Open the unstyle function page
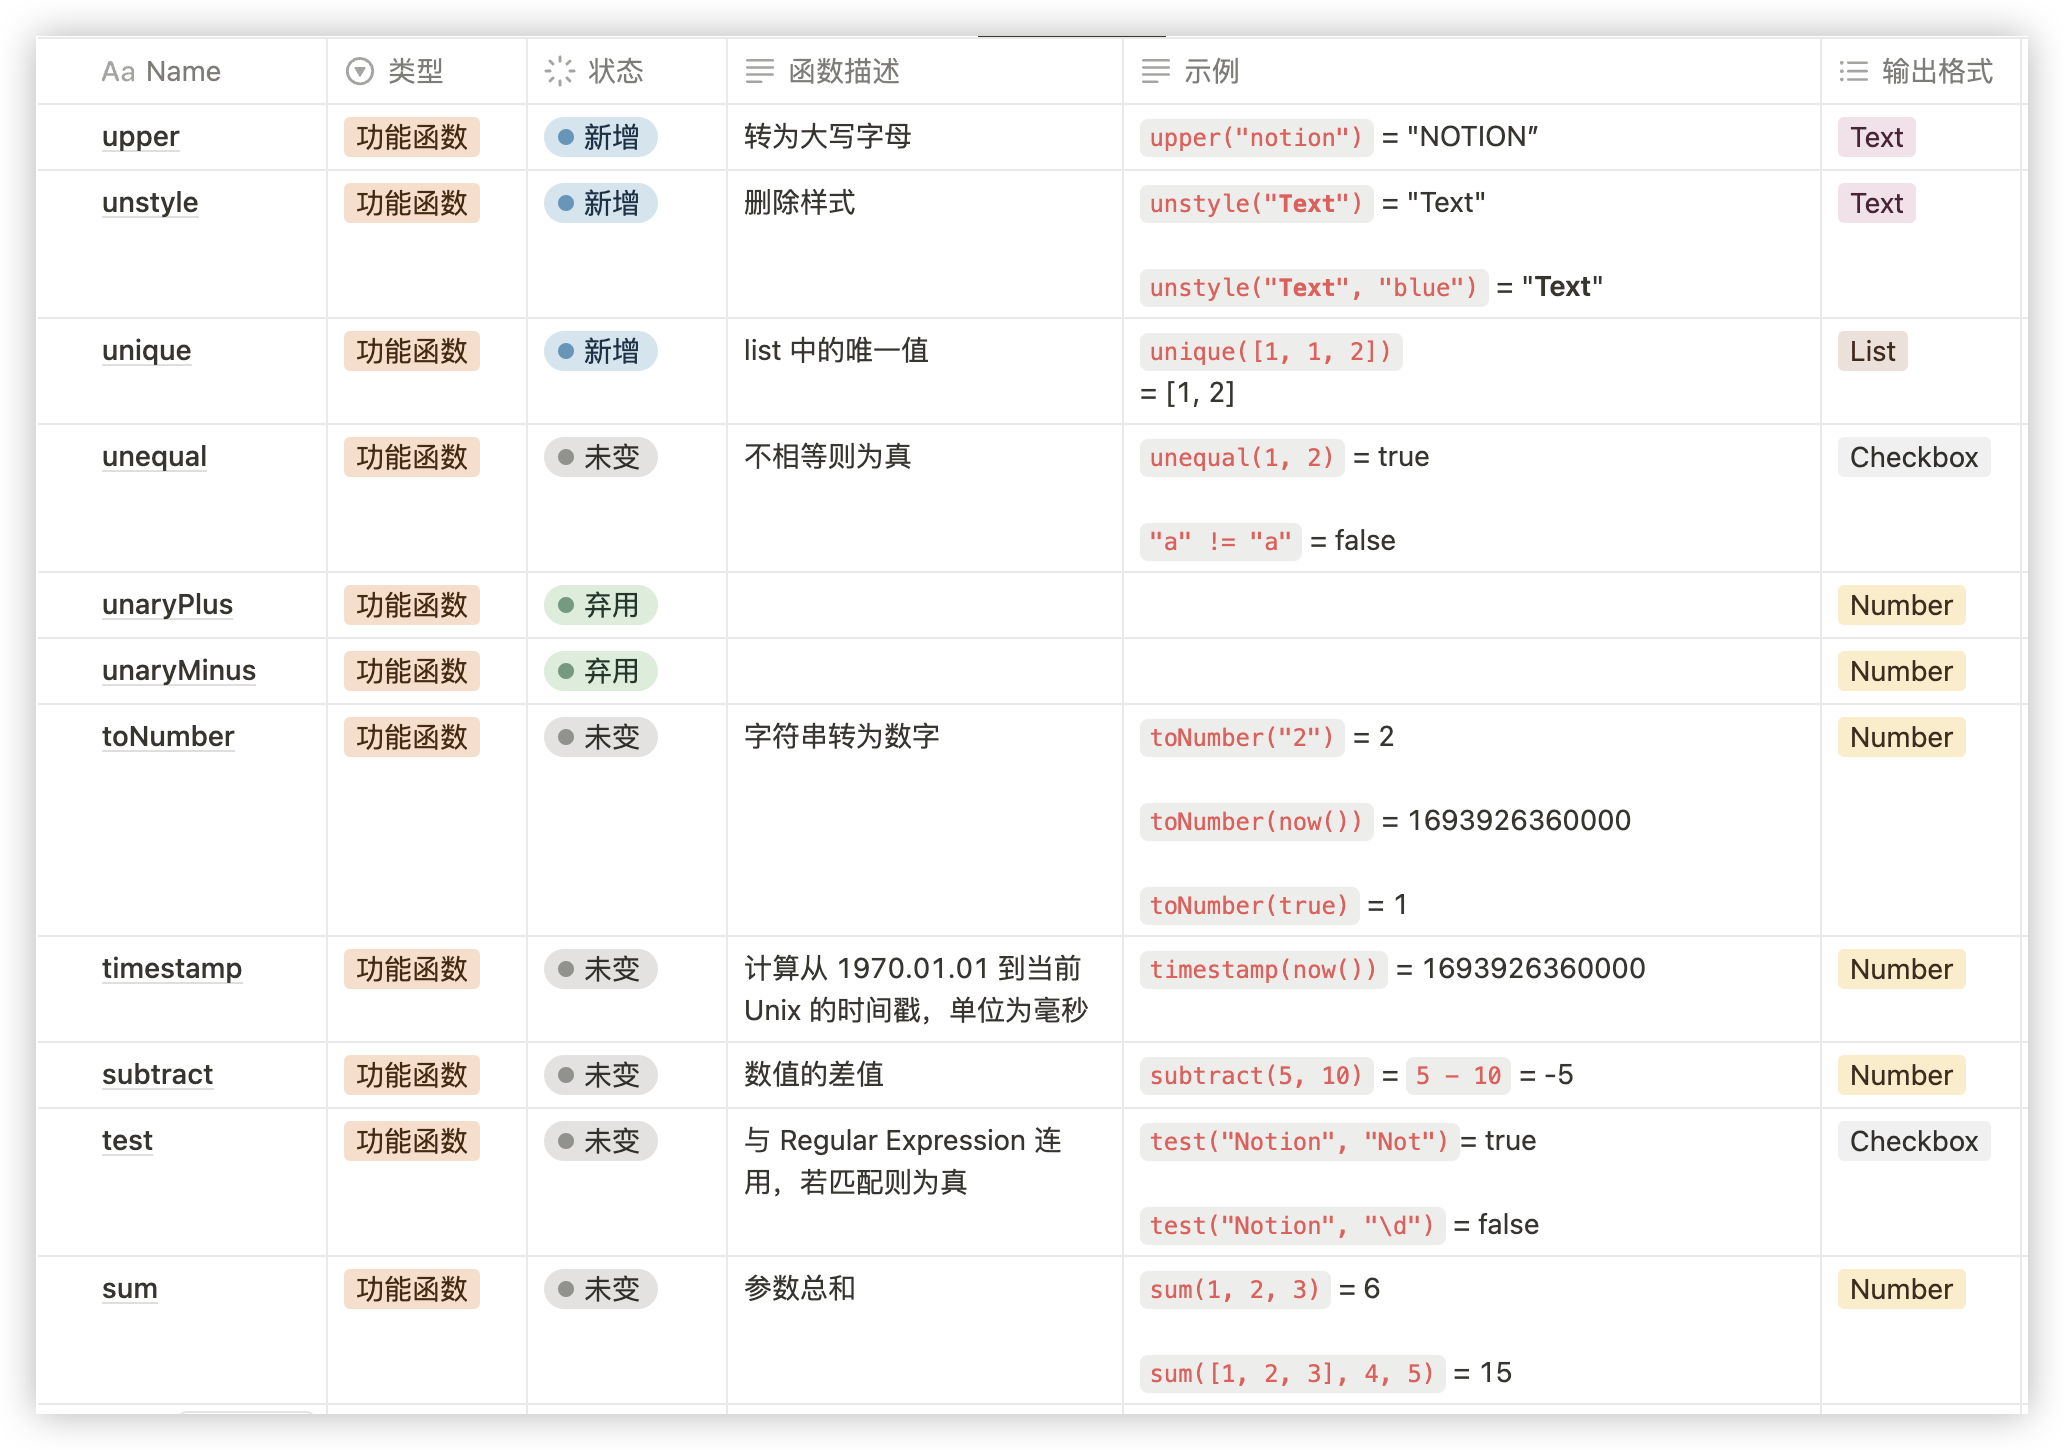This screenshot has height=1450, width=2064. 150,203
